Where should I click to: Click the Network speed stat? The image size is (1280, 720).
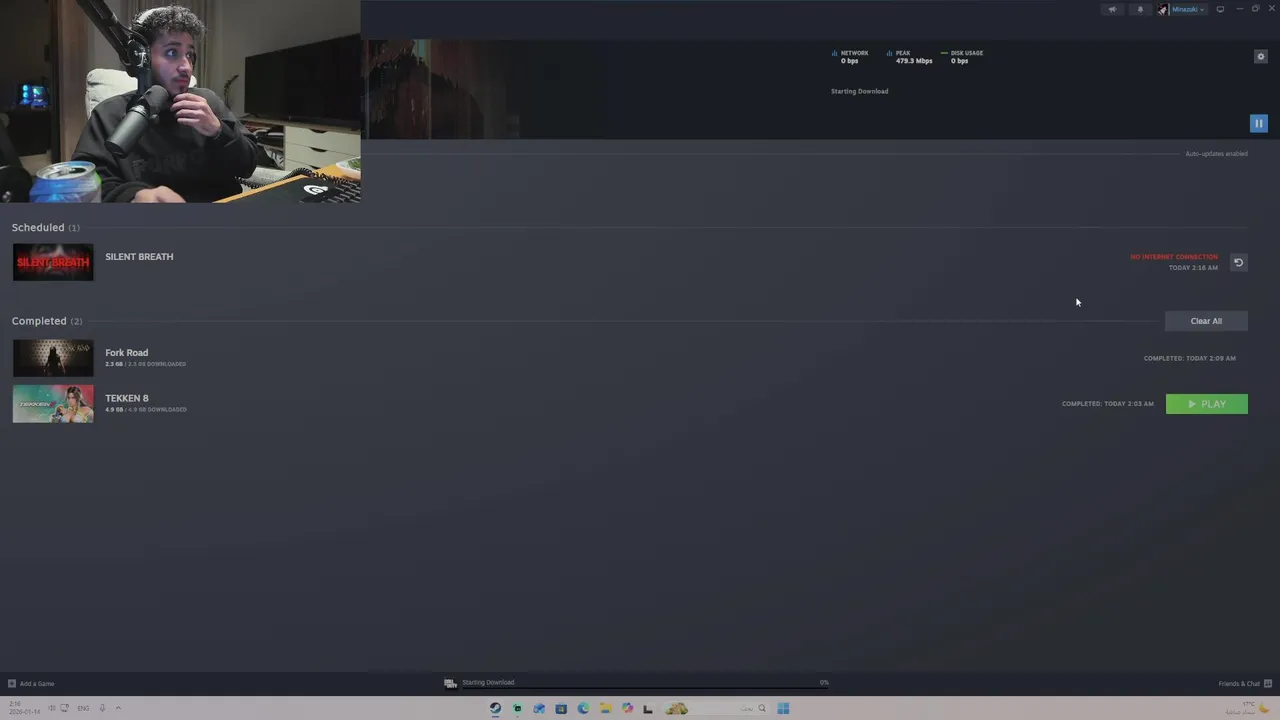click(850, 57)
